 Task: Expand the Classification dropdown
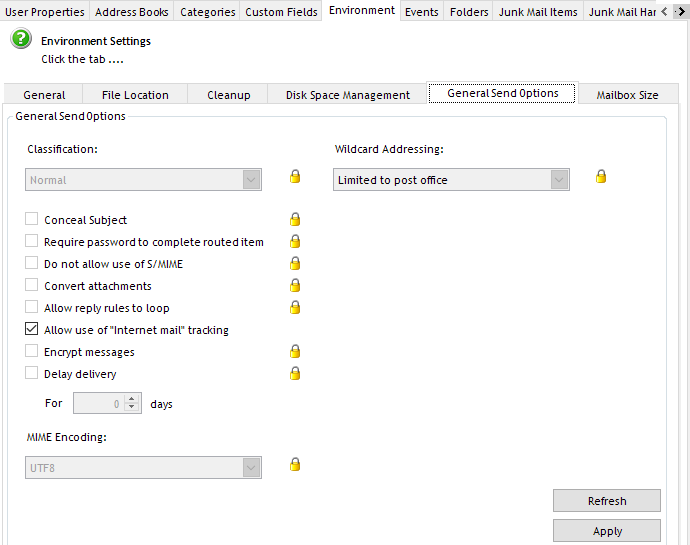251,180
